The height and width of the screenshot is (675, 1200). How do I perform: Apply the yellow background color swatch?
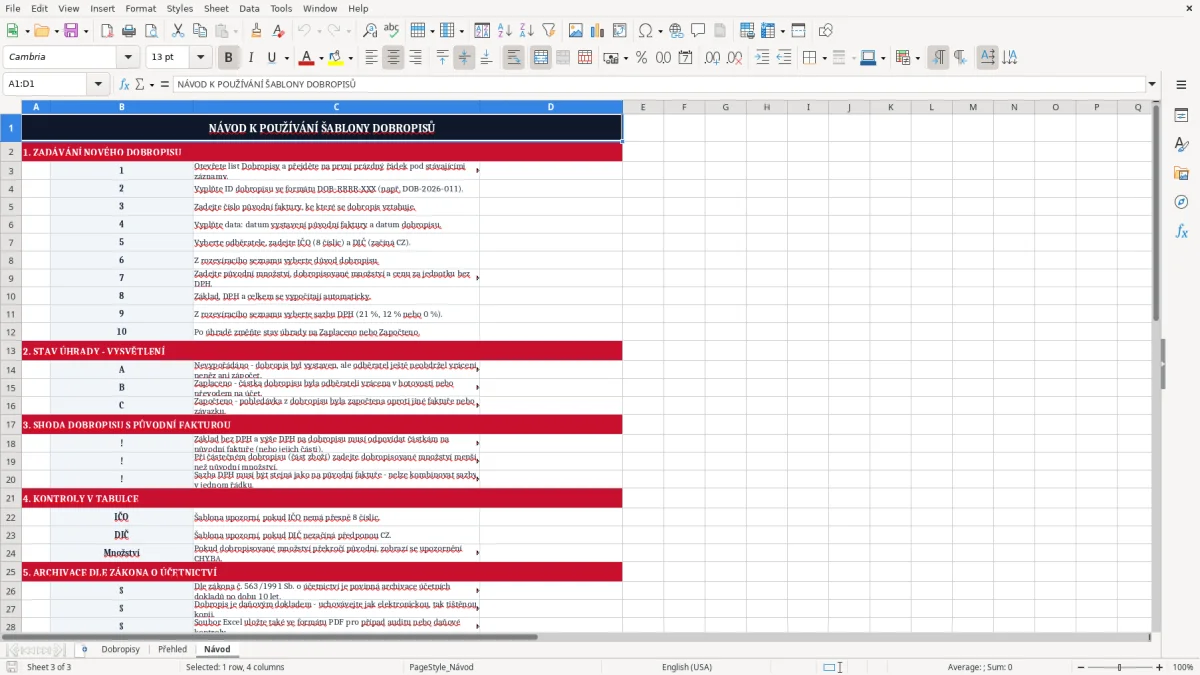(x=336, y=58)
